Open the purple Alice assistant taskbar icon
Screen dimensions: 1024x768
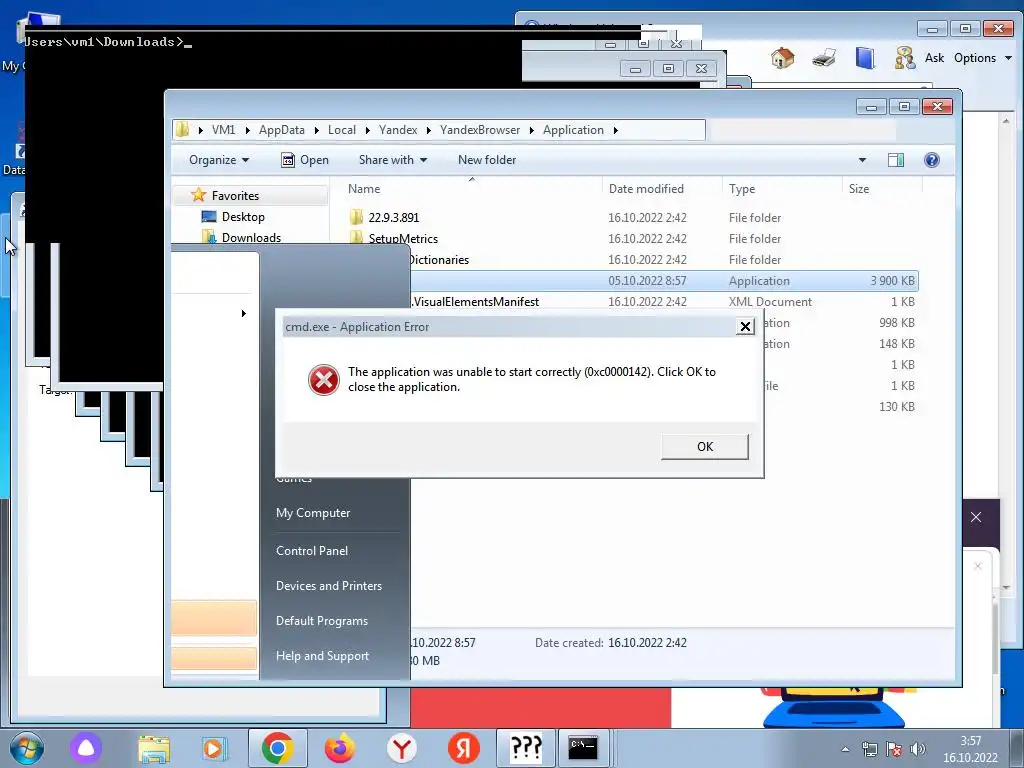pos(86,748)
